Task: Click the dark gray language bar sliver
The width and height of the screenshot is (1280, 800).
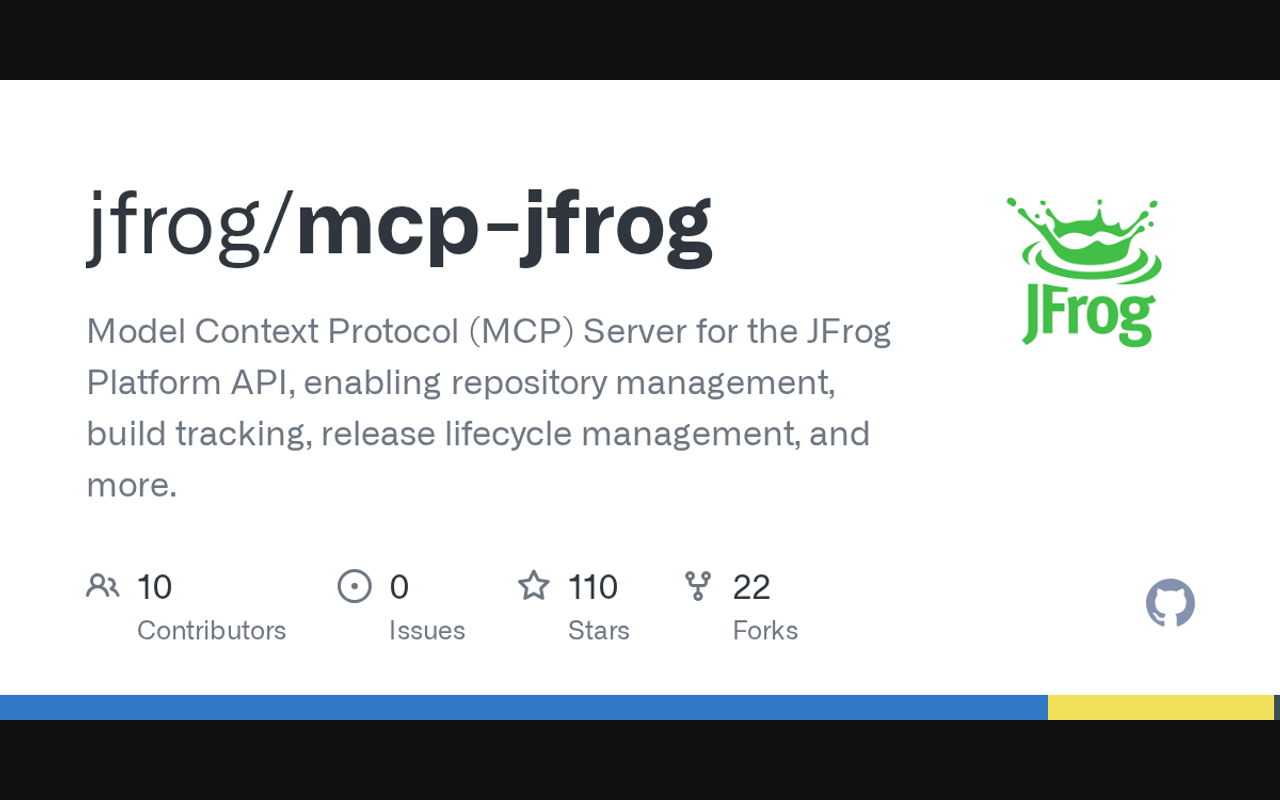Action: pos(1277,707)
